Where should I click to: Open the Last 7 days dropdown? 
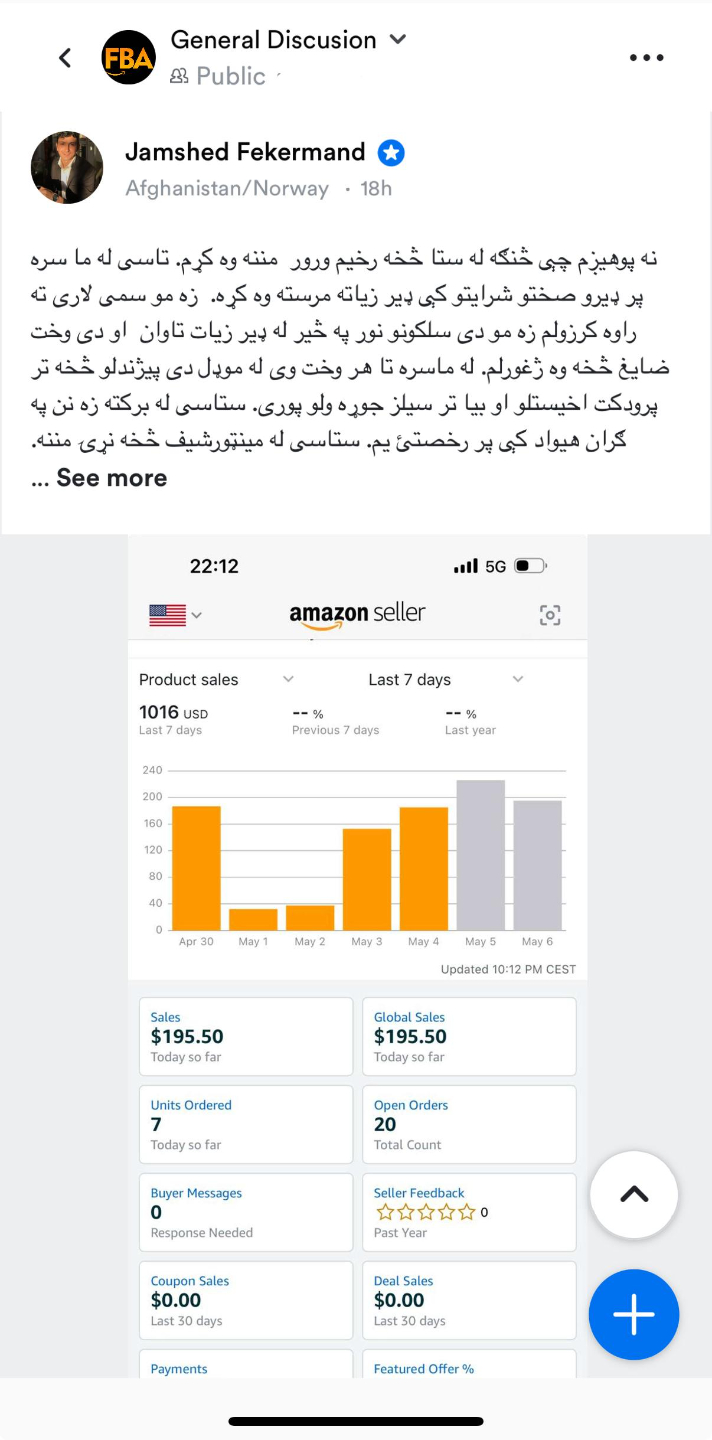(x=445, y=680)
